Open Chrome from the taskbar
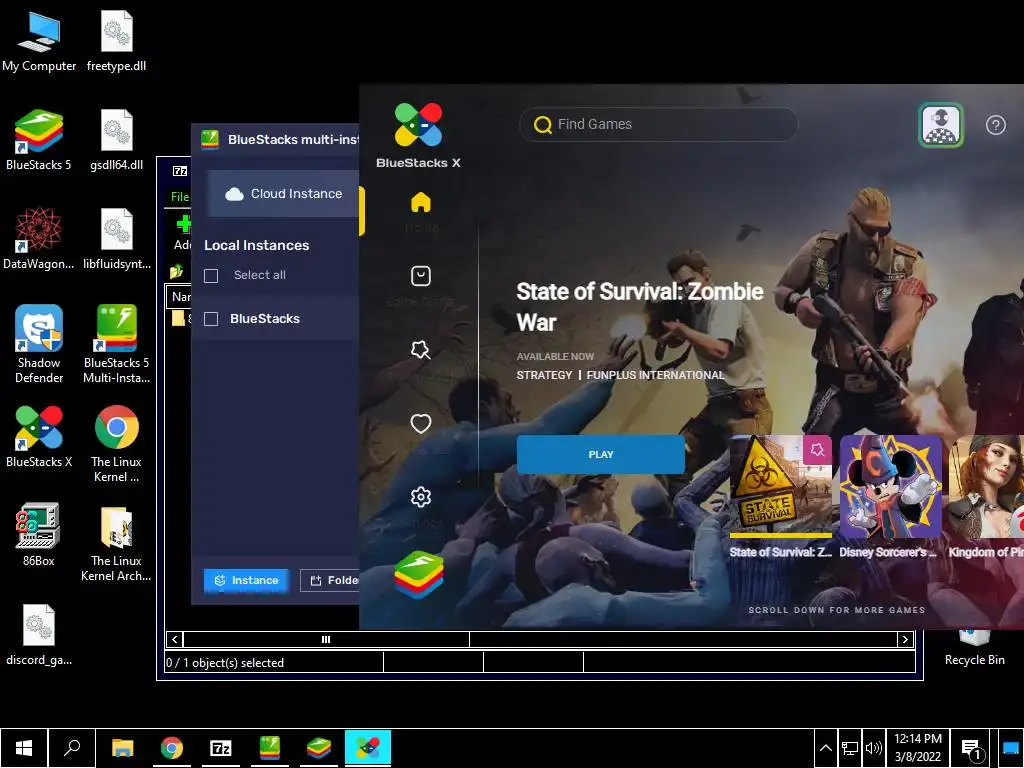1024x768 pixels. [x=171, y=748]
